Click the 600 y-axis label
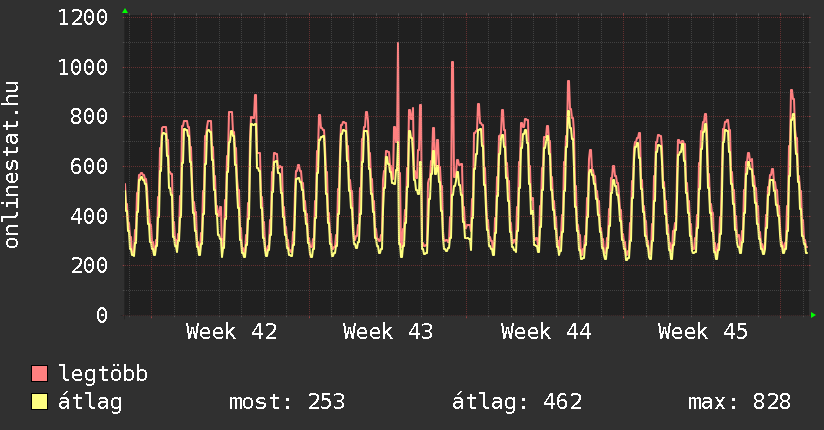 [x=90, y=167]
